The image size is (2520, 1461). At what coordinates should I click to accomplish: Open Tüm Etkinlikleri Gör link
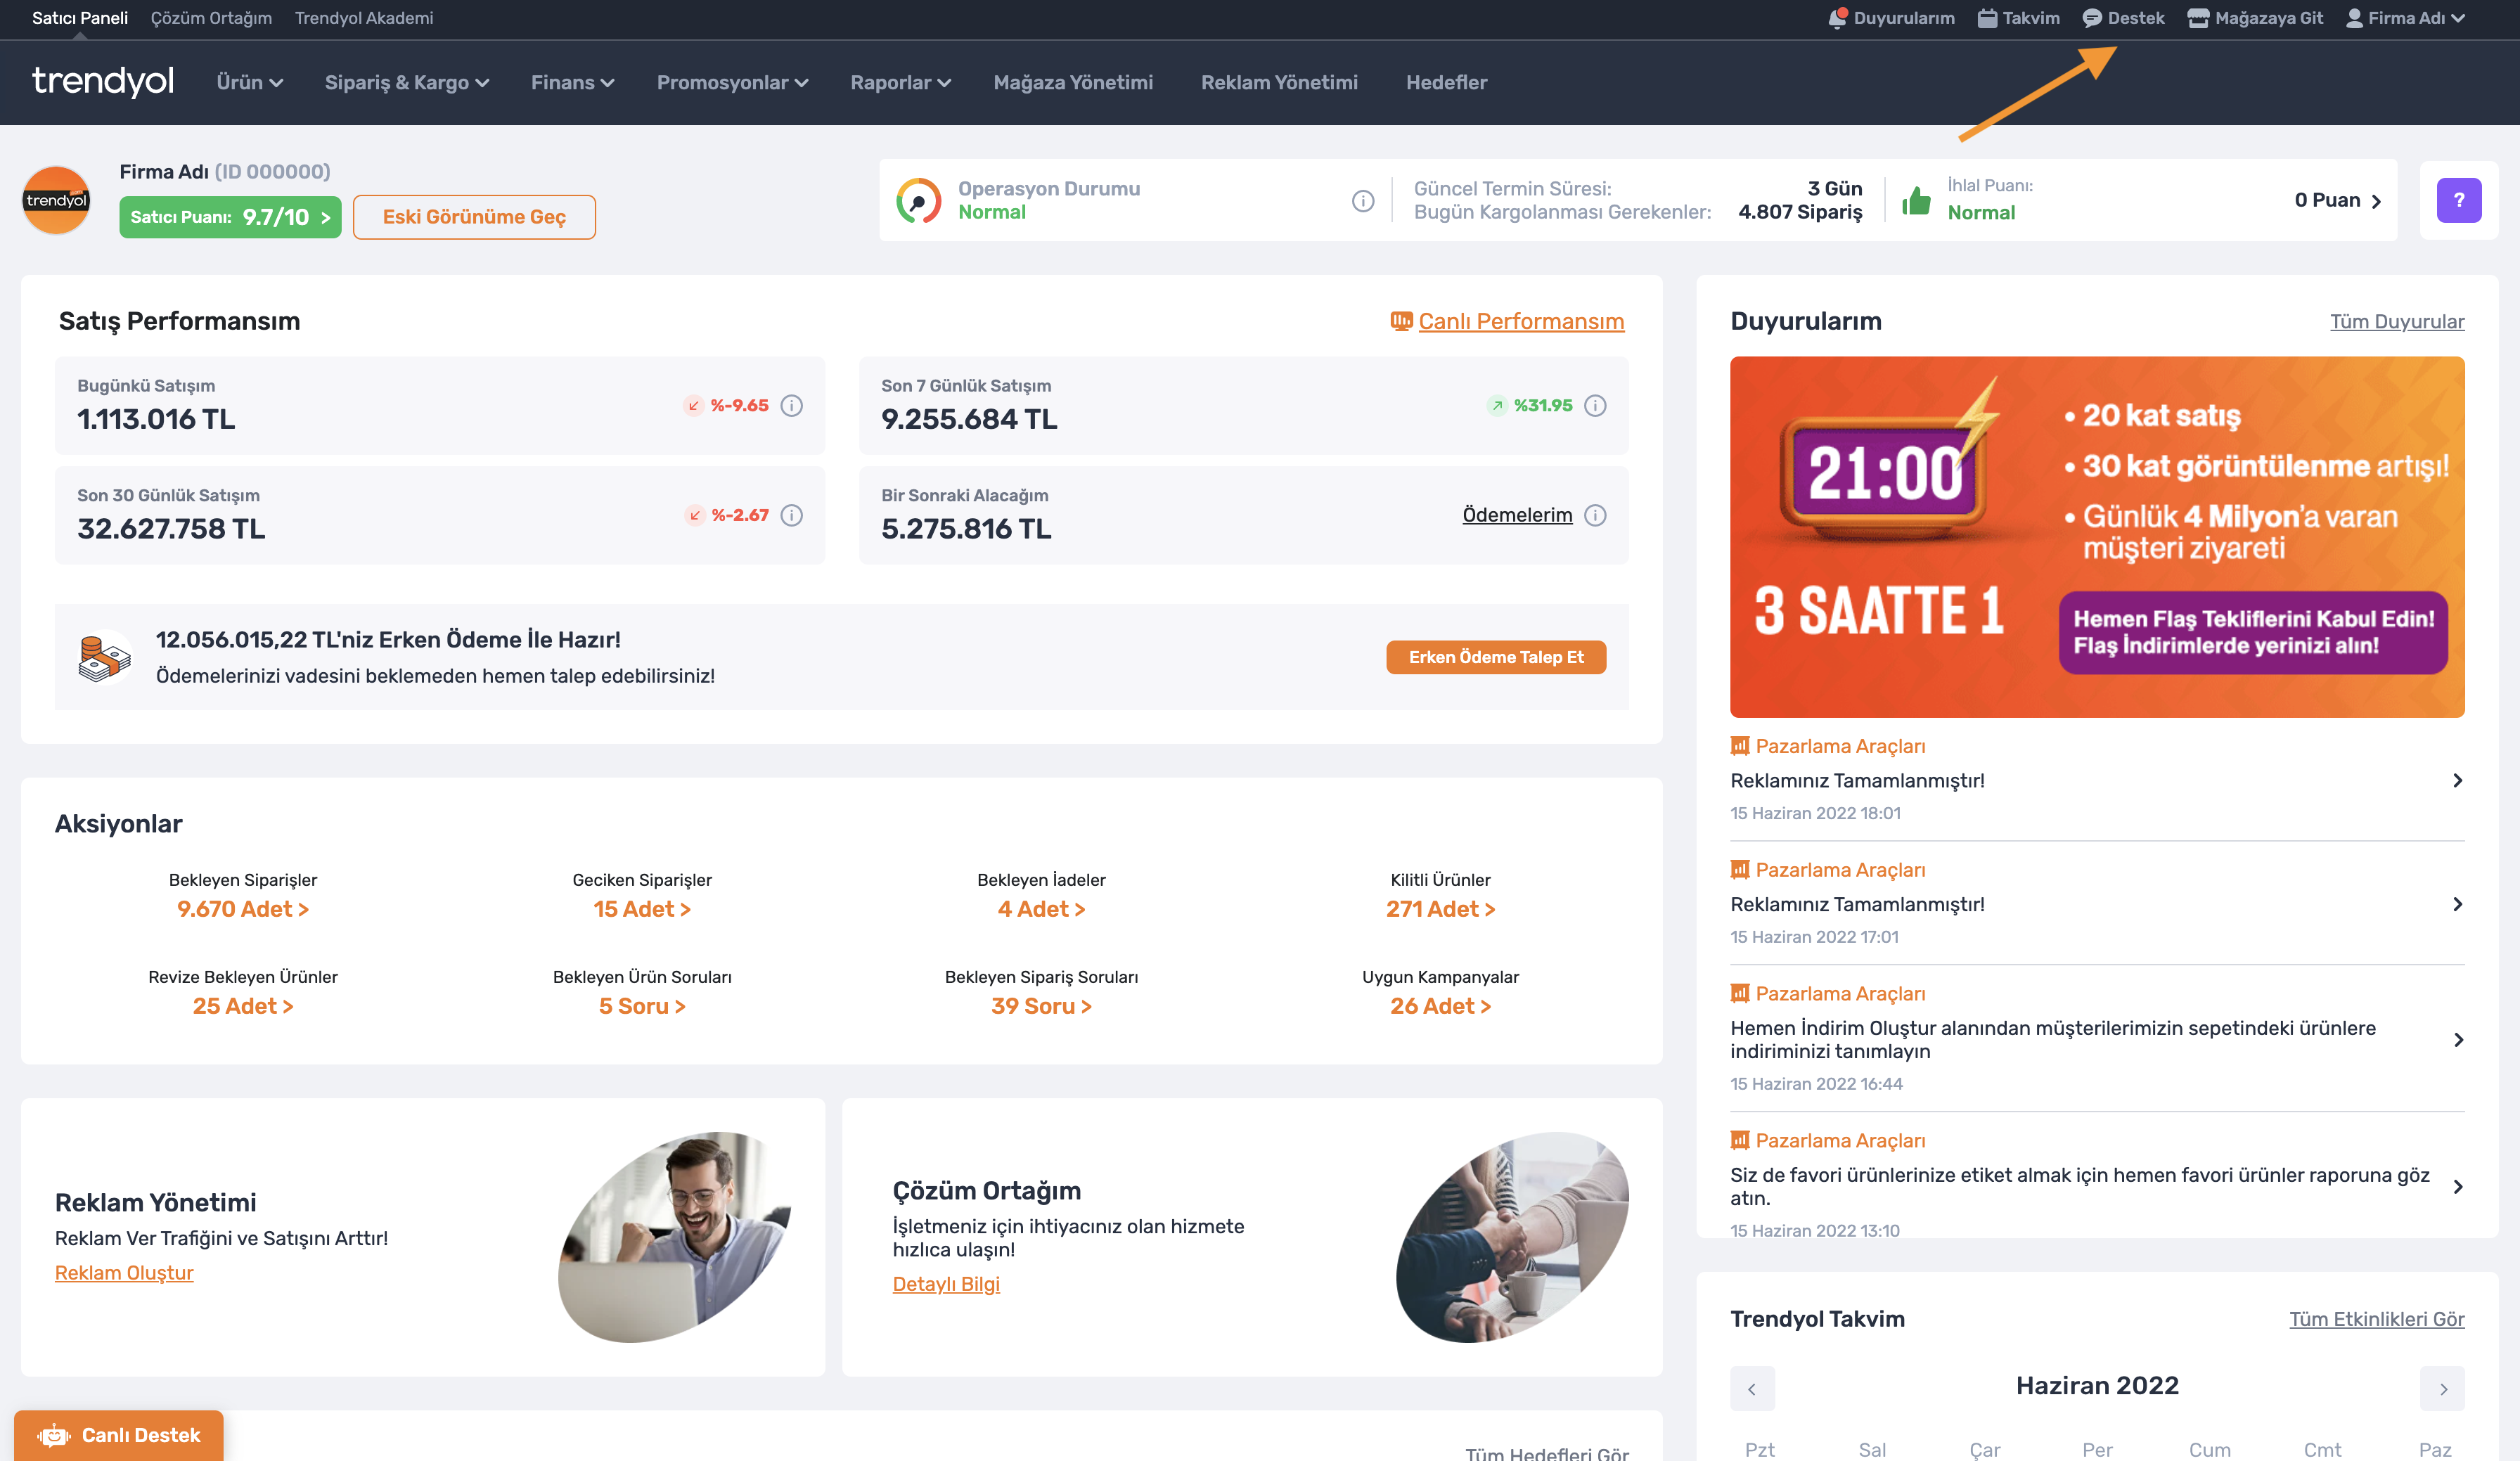2377,1319
